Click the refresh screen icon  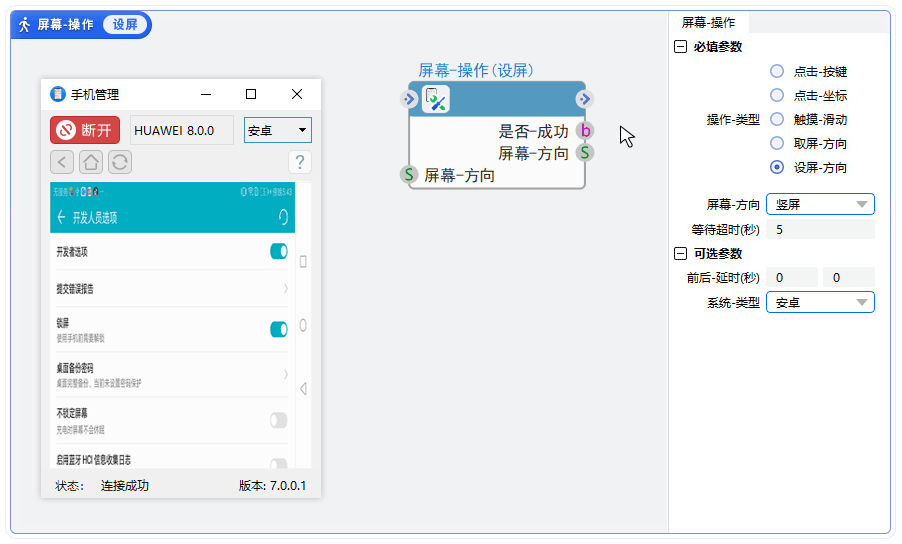pyautogui.click(x=120, y=161)
